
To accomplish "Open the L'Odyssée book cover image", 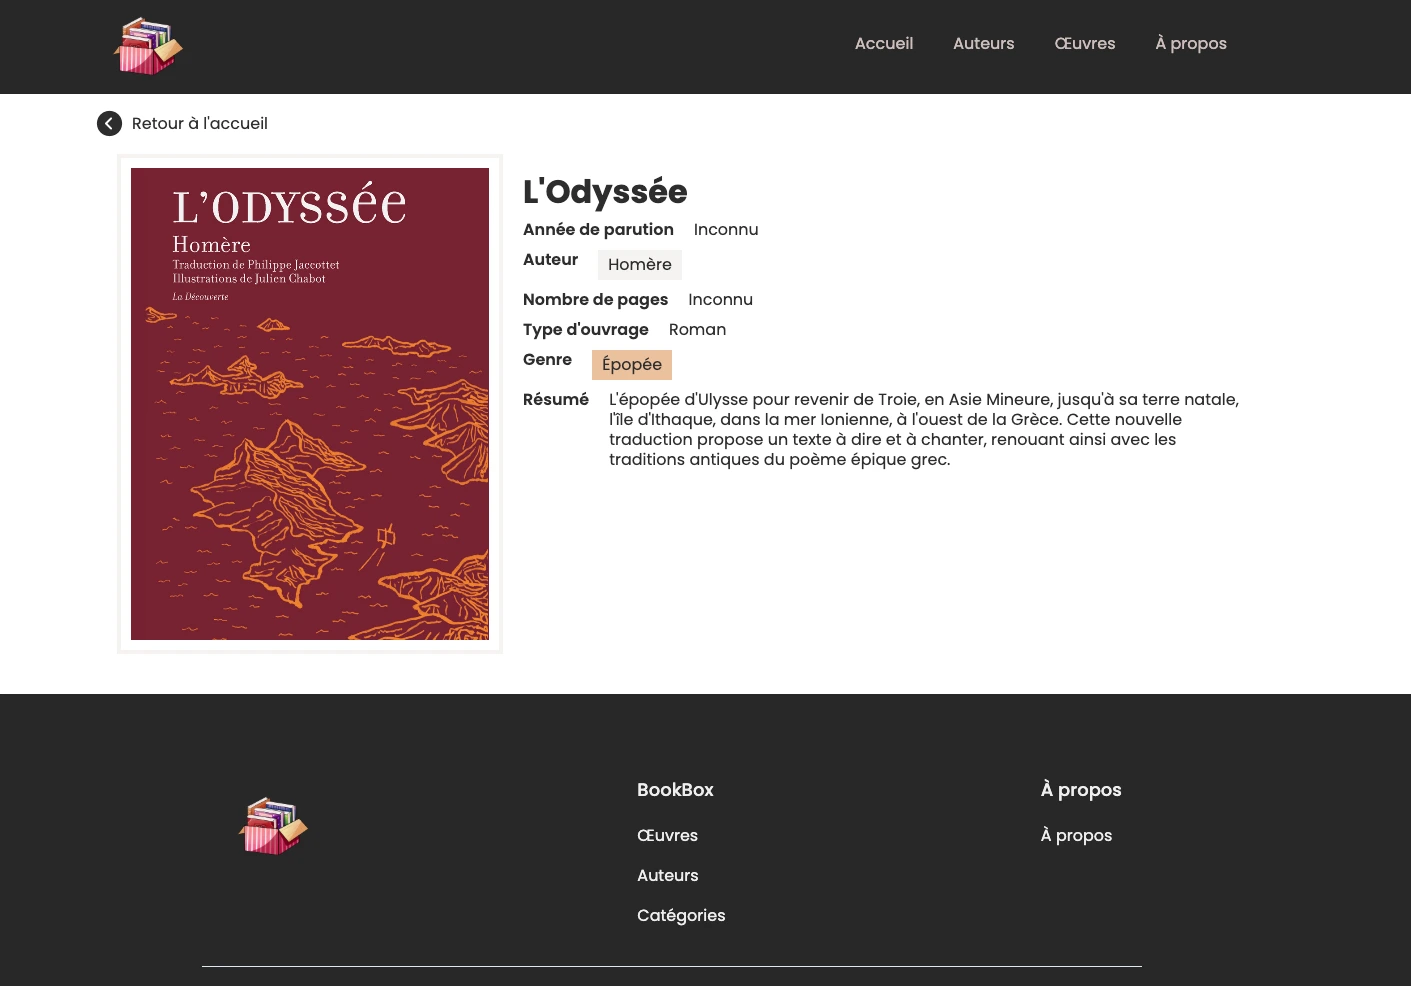I will coord(310,404).
